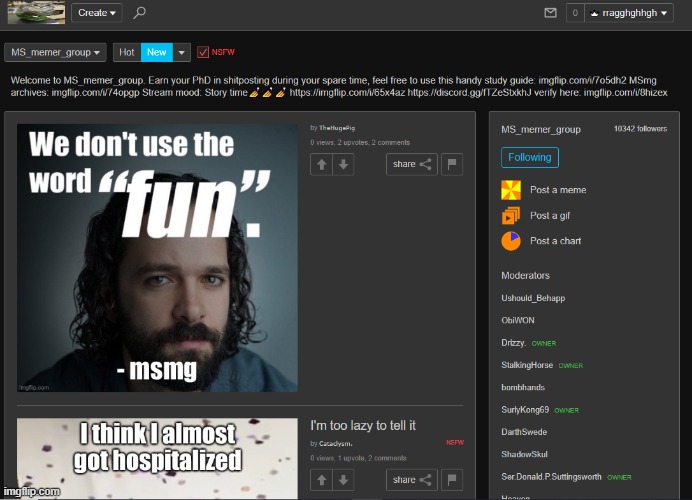
Task: Open moderator Drizzy. profile
Action: [x=514, y=343]
